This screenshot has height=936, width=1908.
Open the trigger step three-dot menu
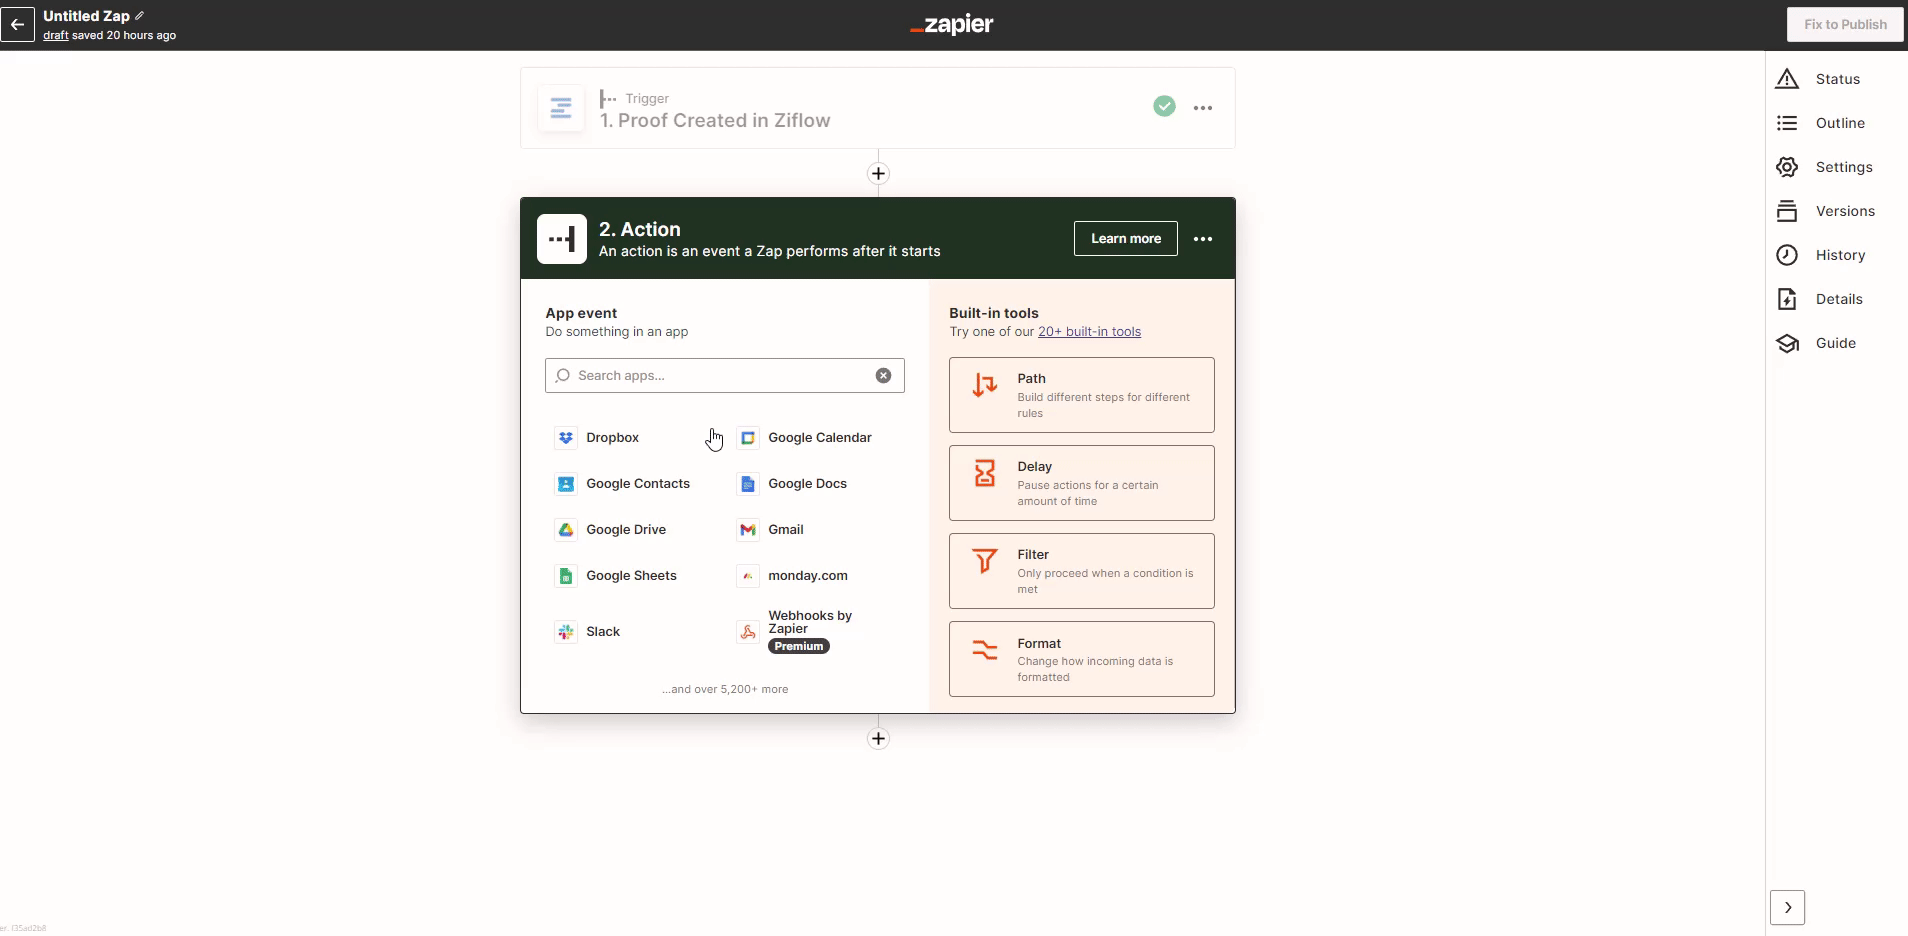coord(1203,108)
